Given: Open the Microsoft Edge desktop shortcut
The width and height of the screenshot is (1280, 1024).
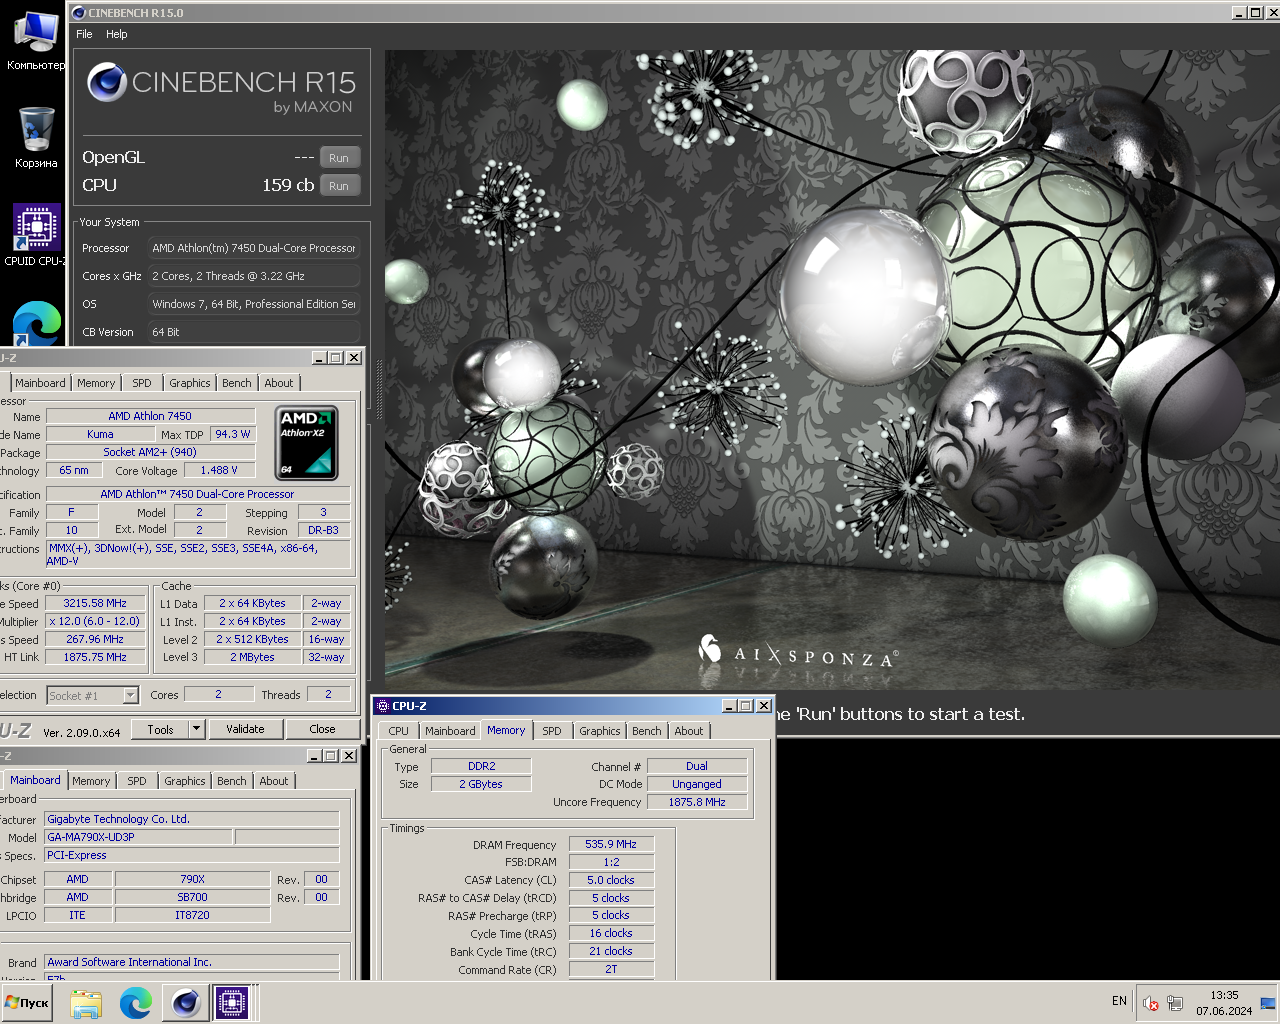Looking at the screenshot, I should (36, 322).
